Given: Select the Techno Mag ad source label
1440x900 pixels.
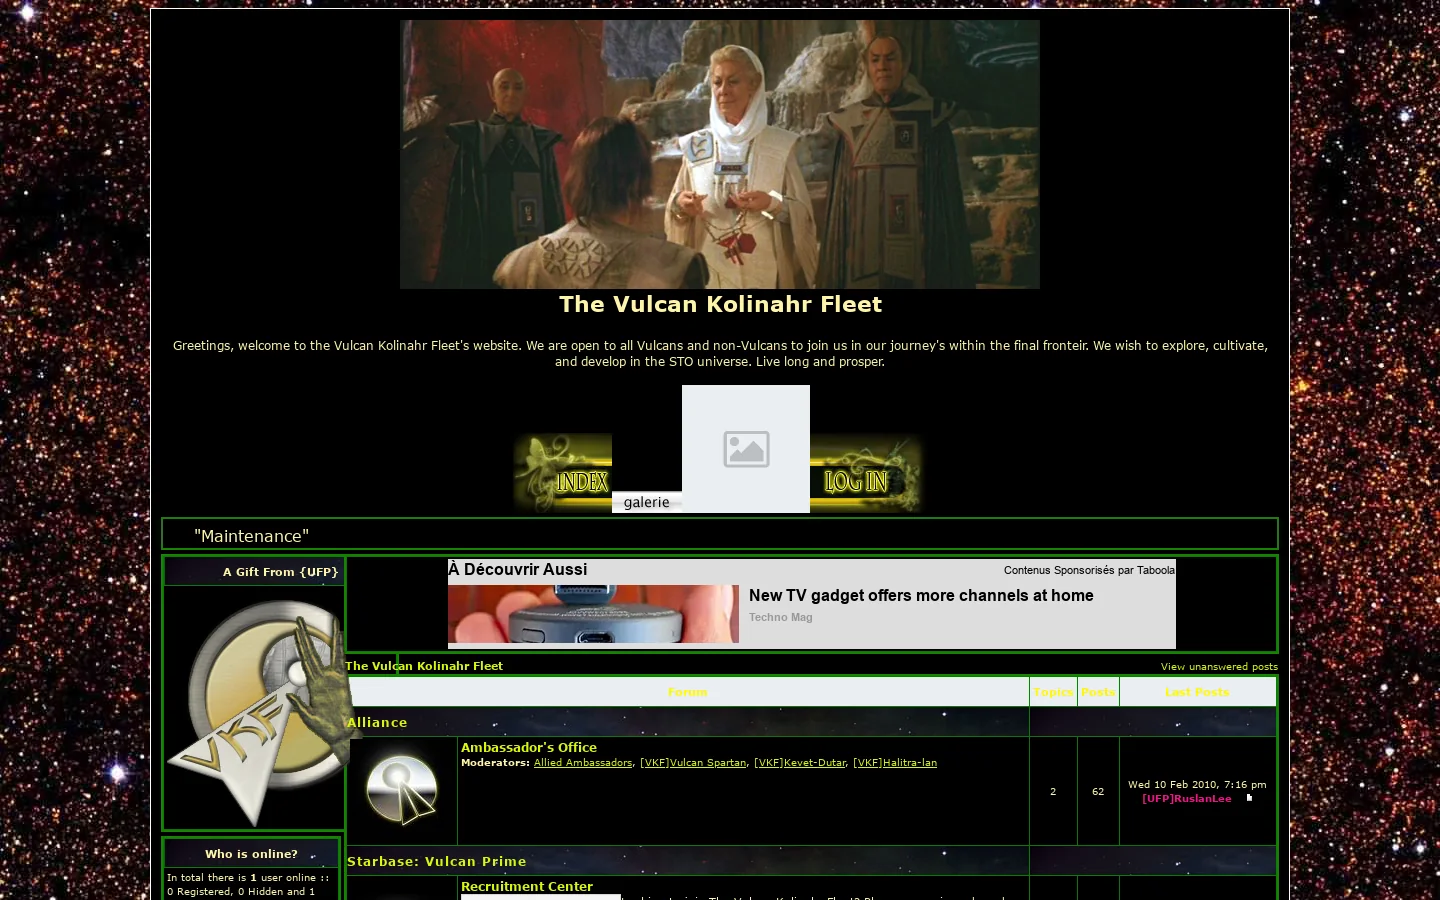Looking at the screenshot, I should tap(781, 617).
